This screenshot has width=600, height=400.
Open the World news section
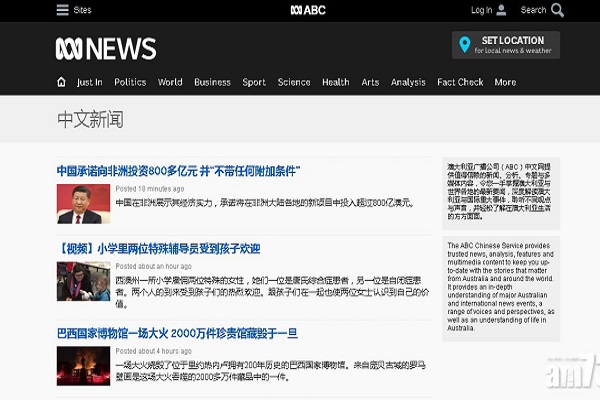[170, 82]
